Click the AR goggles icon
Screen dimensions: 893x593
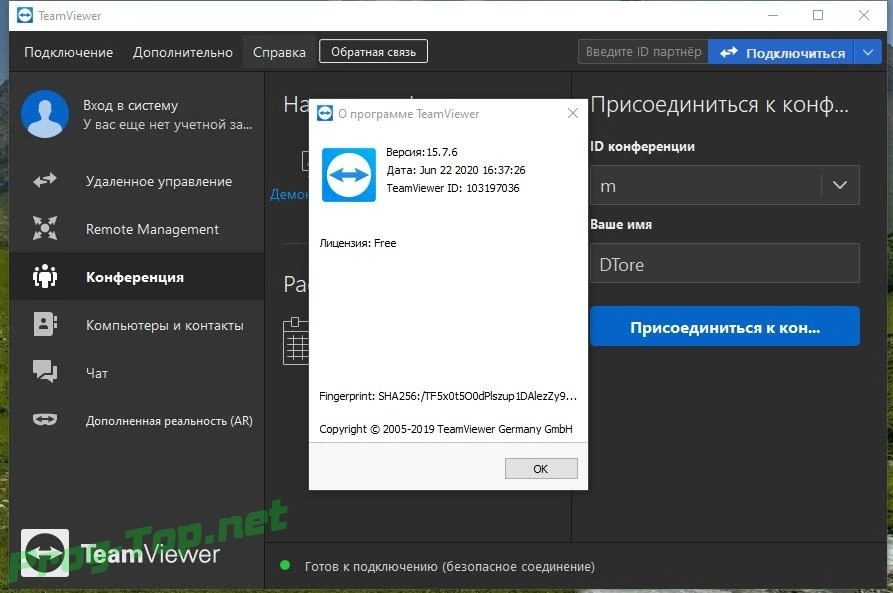point(44,420)
